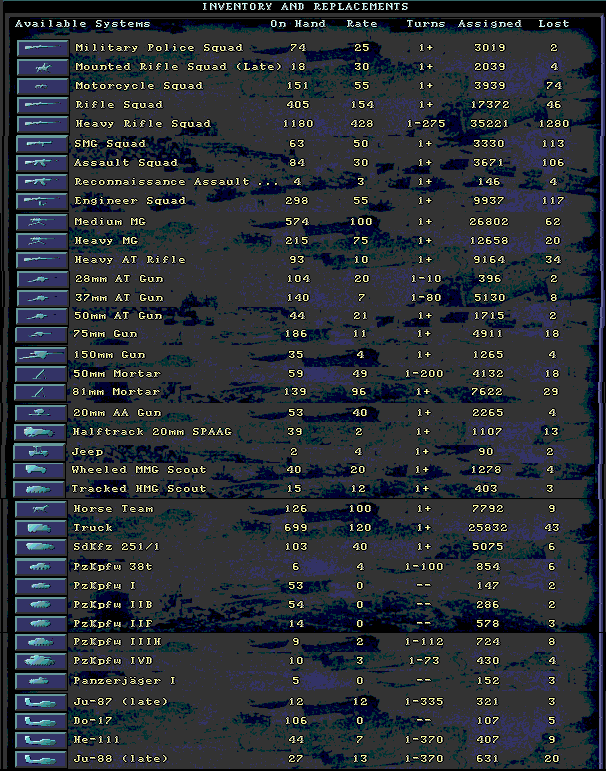The height and width of the screenshot is (771, 606).
Task: Click the PzKpfw IIF tank icon
Action: tap(41, 623)
